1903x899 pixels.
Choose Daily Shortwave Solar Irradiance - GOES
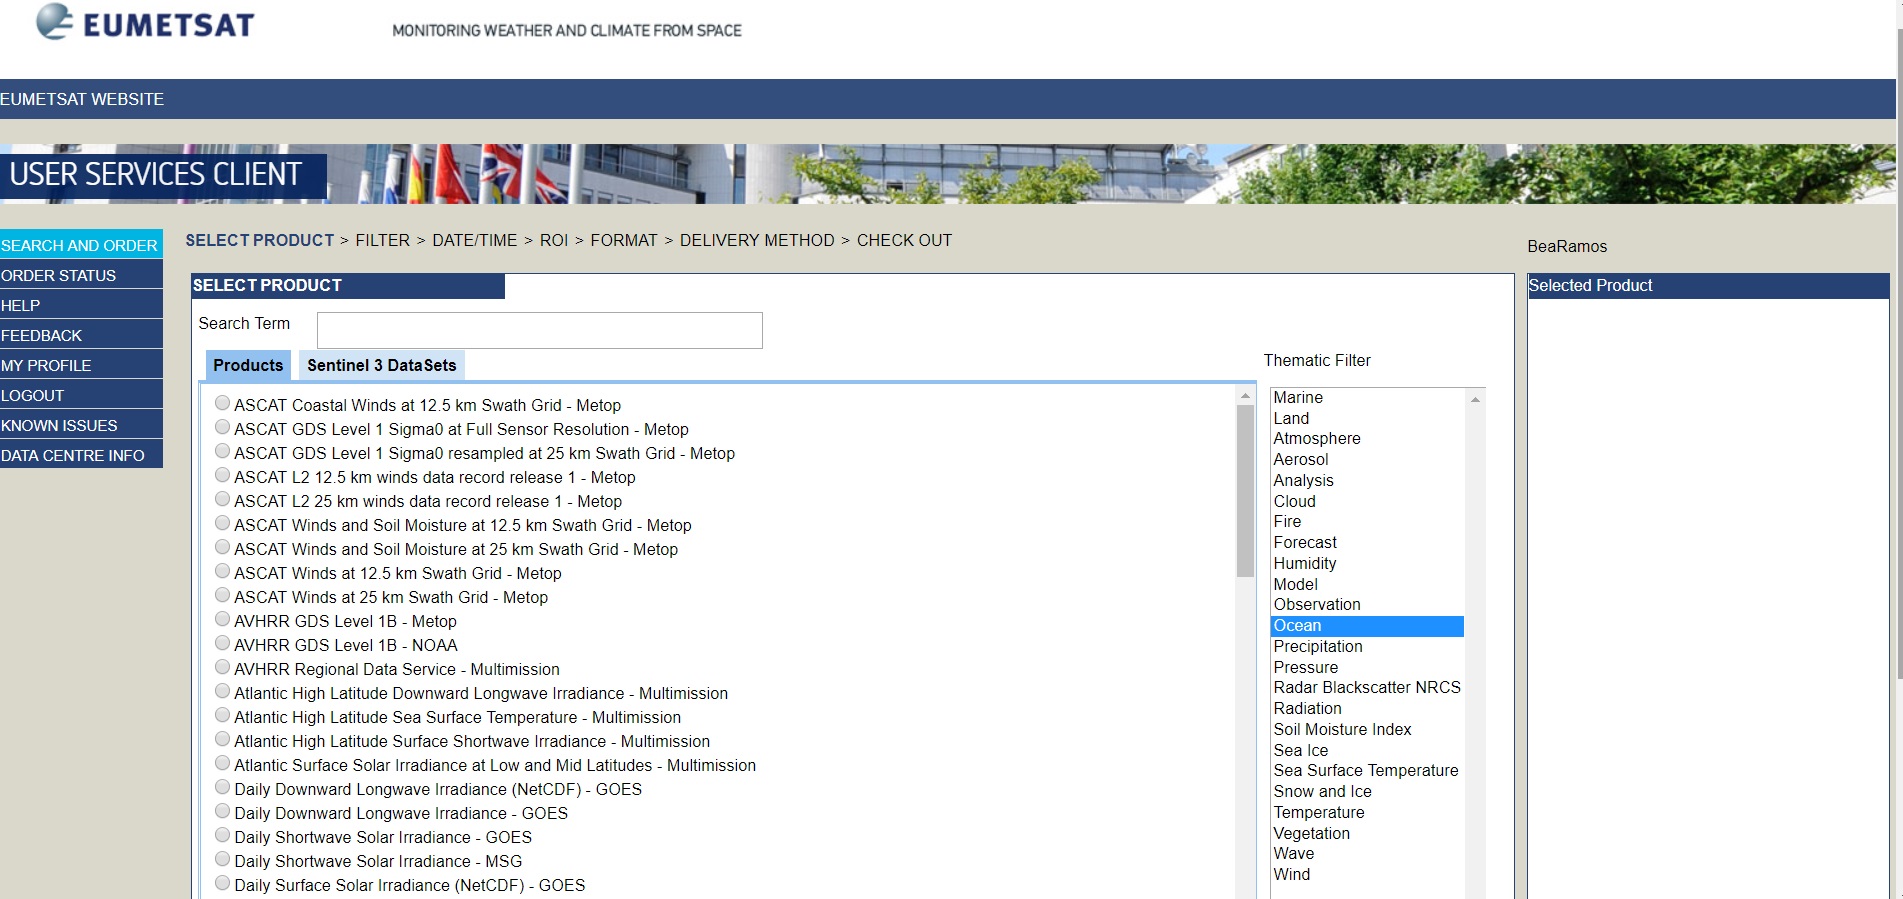222,836
